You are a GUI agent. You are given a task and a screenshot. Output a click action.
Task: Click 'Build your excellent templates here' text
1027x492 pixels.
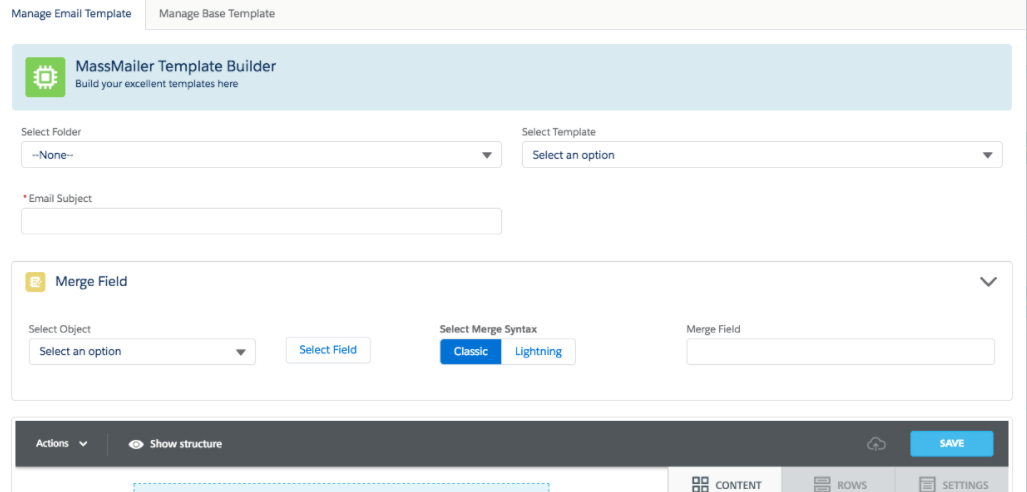[157, 84]
